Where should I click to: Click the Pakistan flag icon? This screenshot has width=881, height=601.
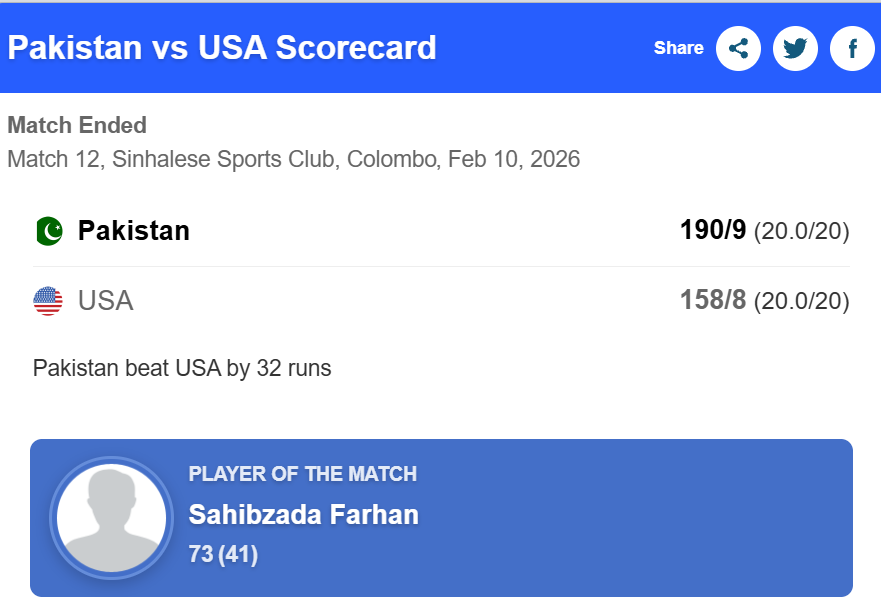click(48, 231)
